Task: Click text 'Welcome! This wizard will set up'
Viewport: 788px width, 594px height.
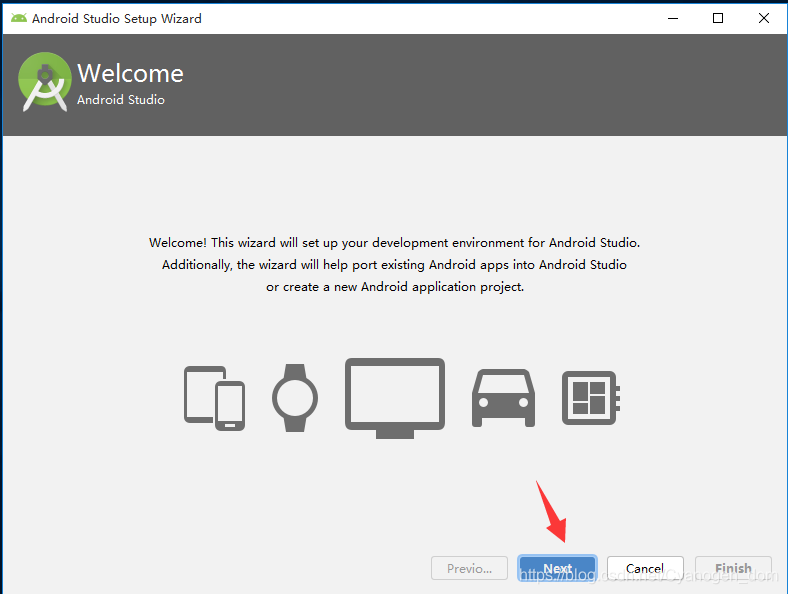Action: pos(244,243)
